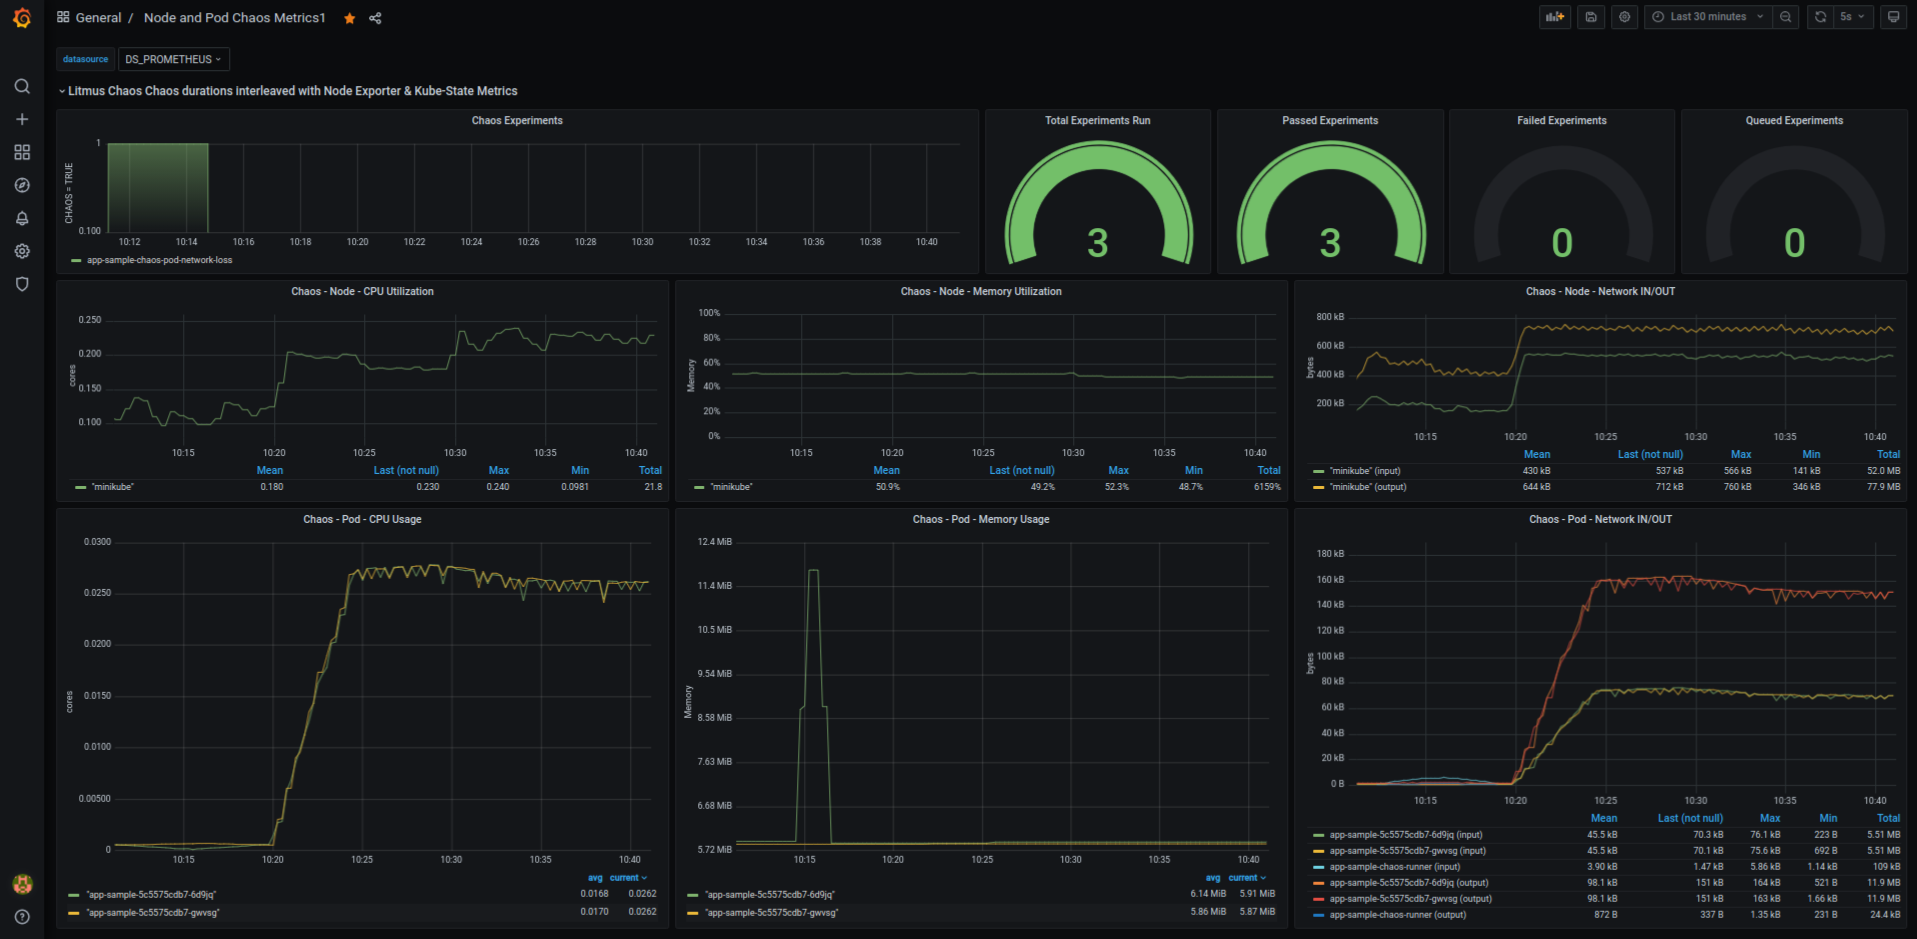Viewport: 1917px width, 939px height.
Task: Open the Help question mark icon
Action: tap(22, 917)
